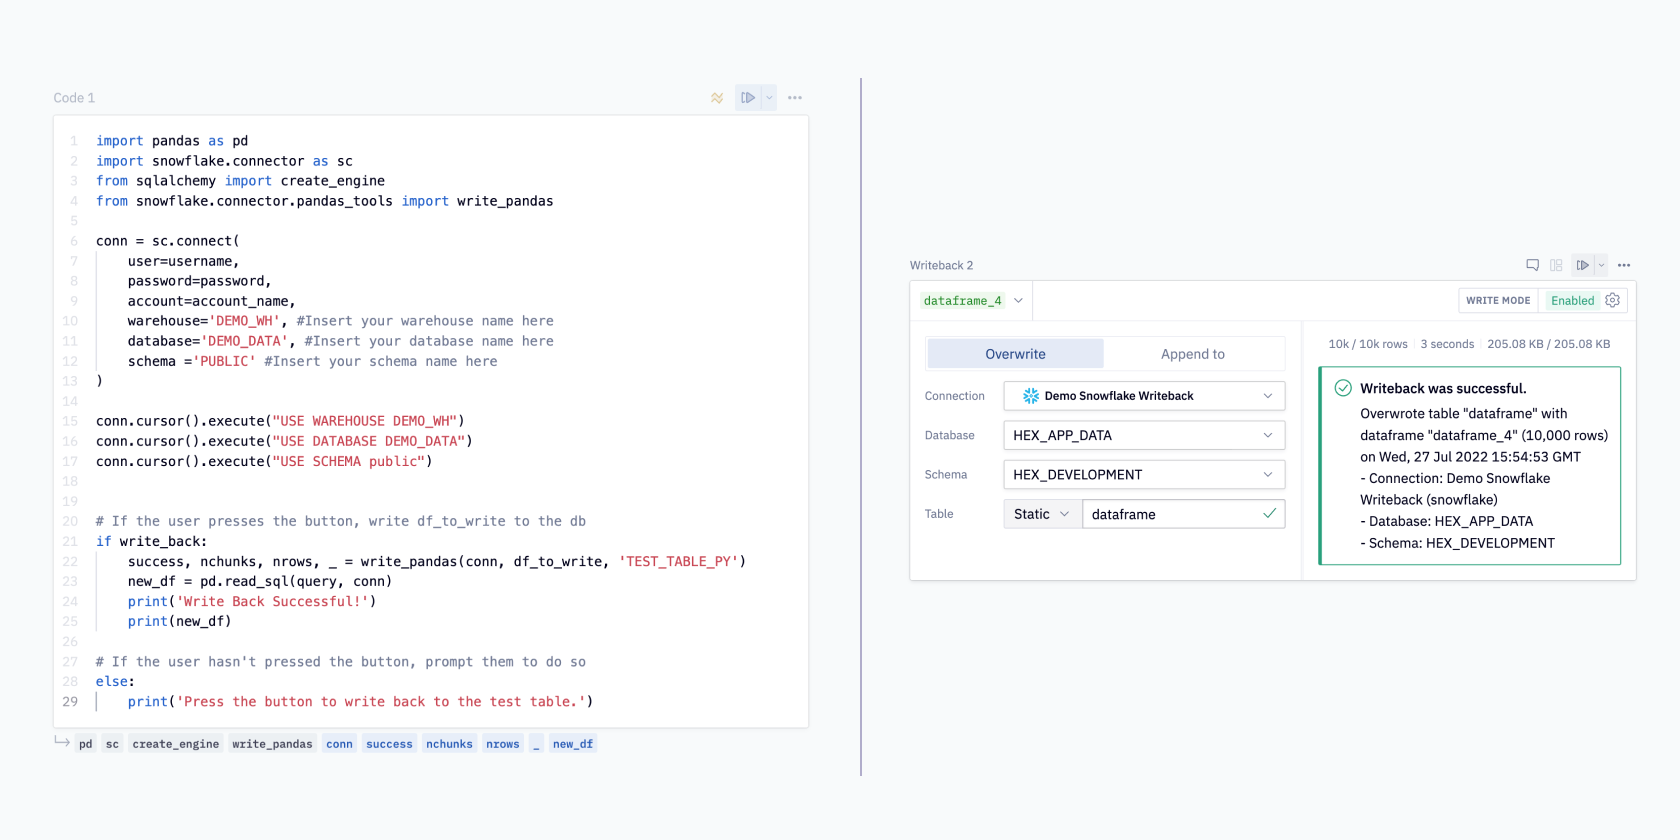Click code line 'conn = sc.connect('
The height and width of the screenshot is (840, 1680).
[168, 241]
